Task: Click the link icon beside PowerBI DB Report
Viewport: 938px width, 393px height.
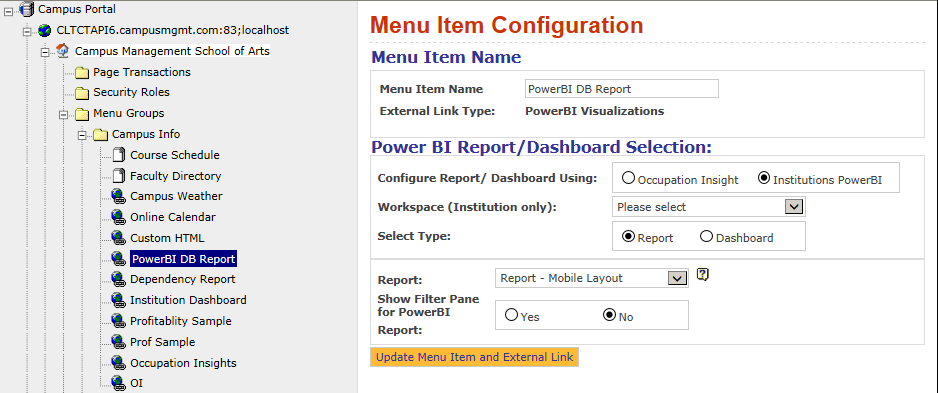Action: coord(118,258)
